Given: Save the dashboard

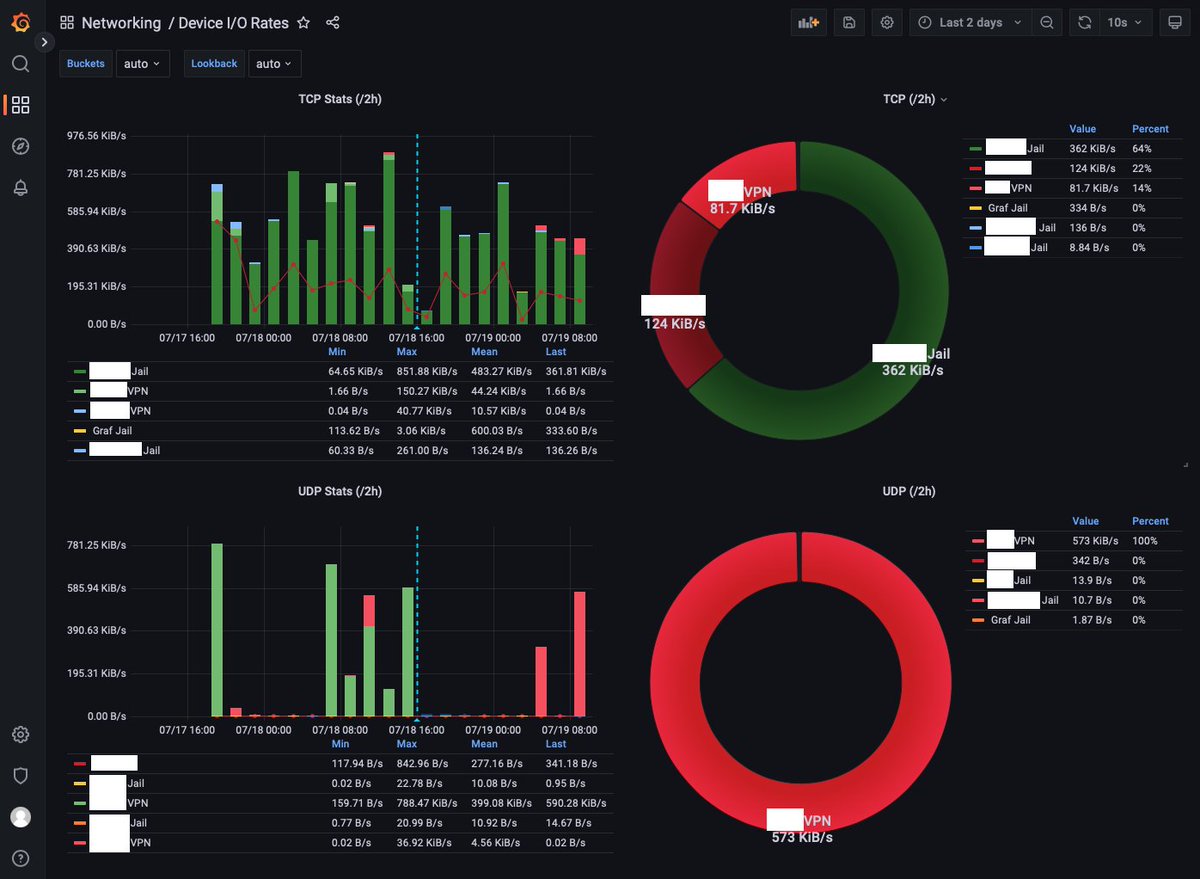Looking at the screenshot, I should pyautogui.click(x=849, y=22).
